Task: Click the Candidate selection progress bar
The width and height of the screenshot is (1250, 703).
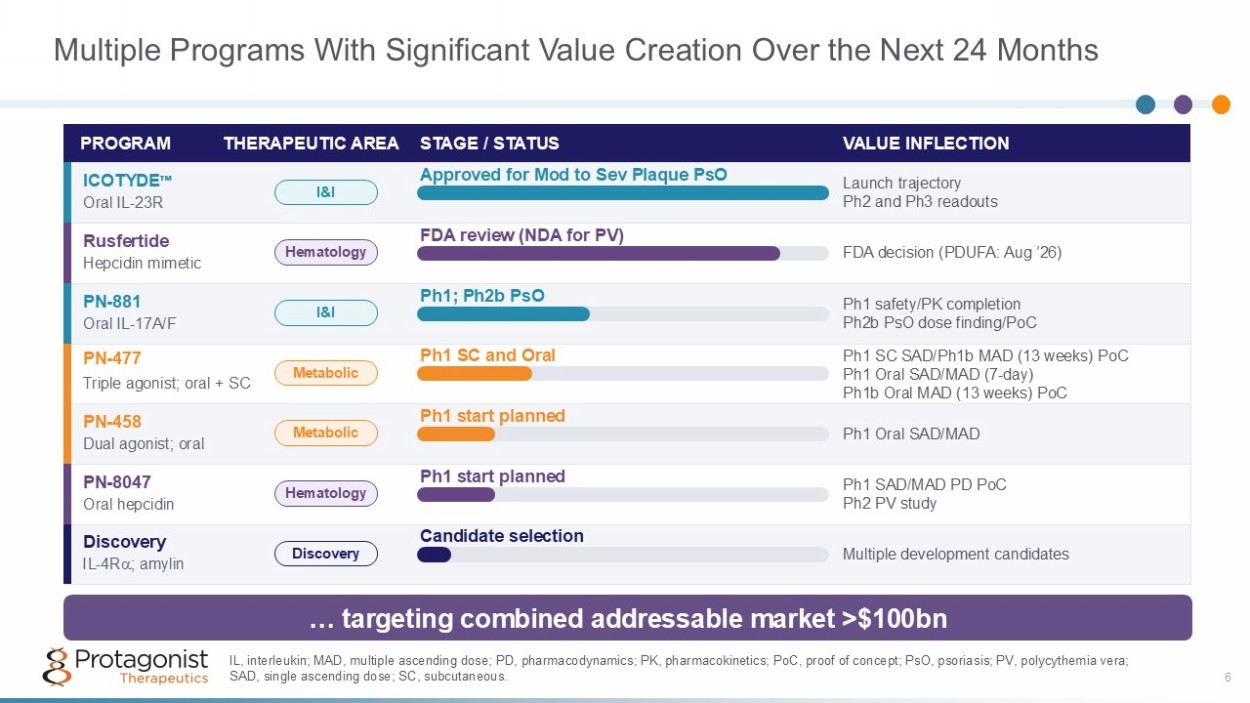Action: 623,554
